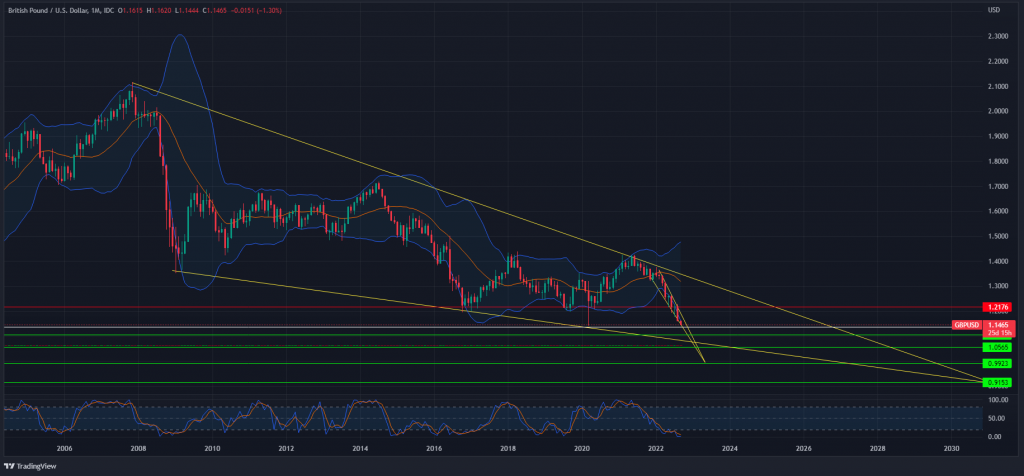
Task: Click the current price tag 1.1465
Action: [x=997, y=325]
